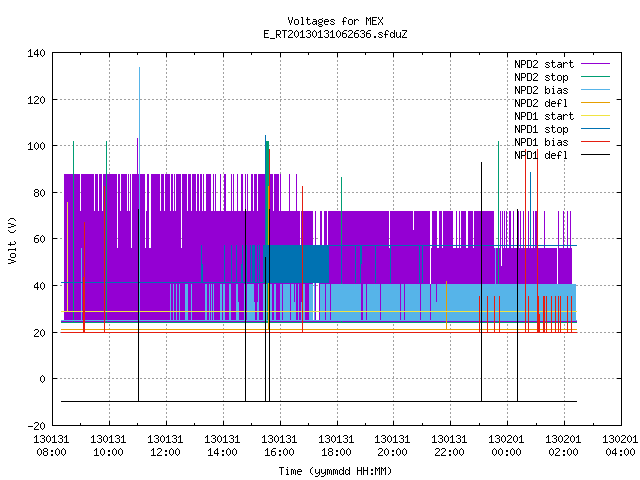This screenshot has height=480, width=640.
Task: Click the black flat line at -10 V
Action: [318, 402]
